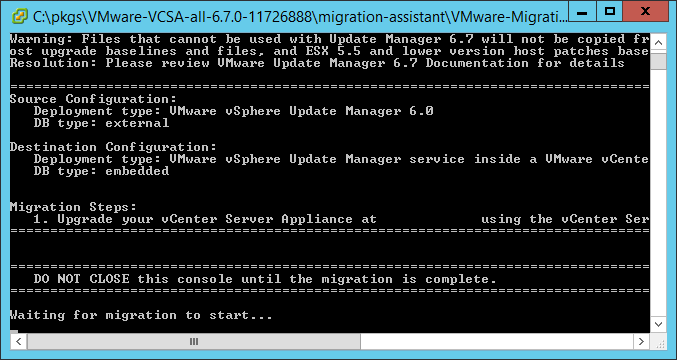Click the 'DB type: external' line
The width and height of the screenshot is (677, 360).
click(101, 123)
